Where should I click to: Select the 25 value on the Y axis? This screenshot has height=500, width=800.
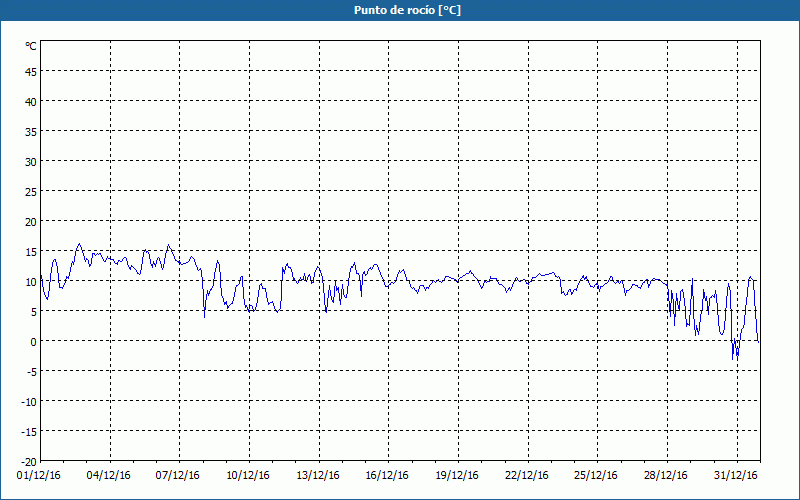[31, 192]
